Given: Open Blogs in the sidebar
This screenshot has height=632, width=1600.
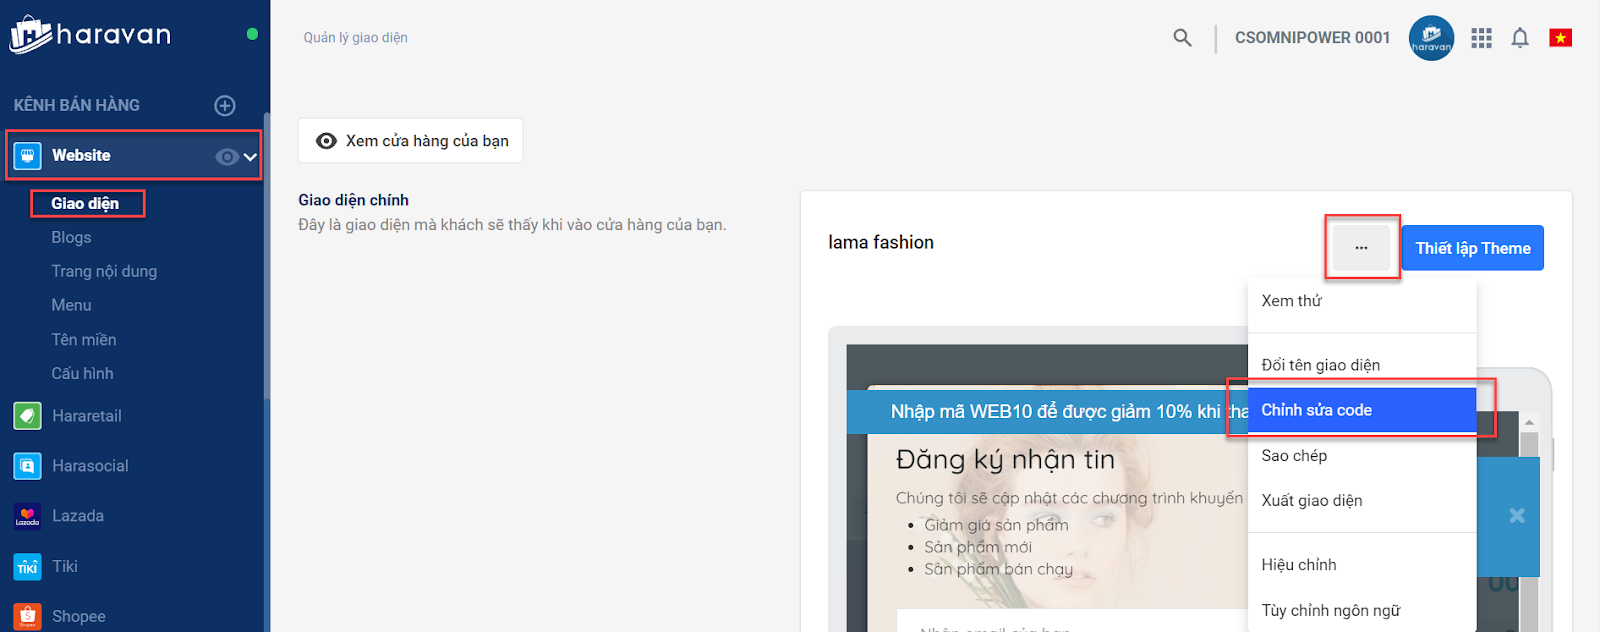Looking at the screenshot, I should pos(71,237).
